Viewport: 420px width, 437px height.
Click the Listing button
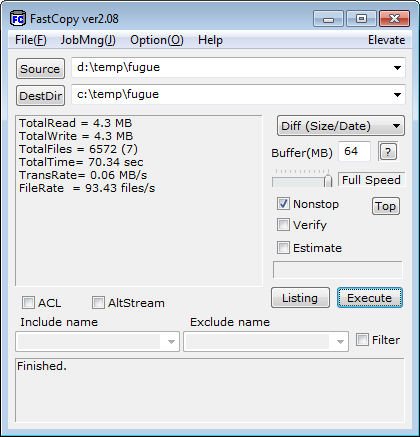coord(300,298)
